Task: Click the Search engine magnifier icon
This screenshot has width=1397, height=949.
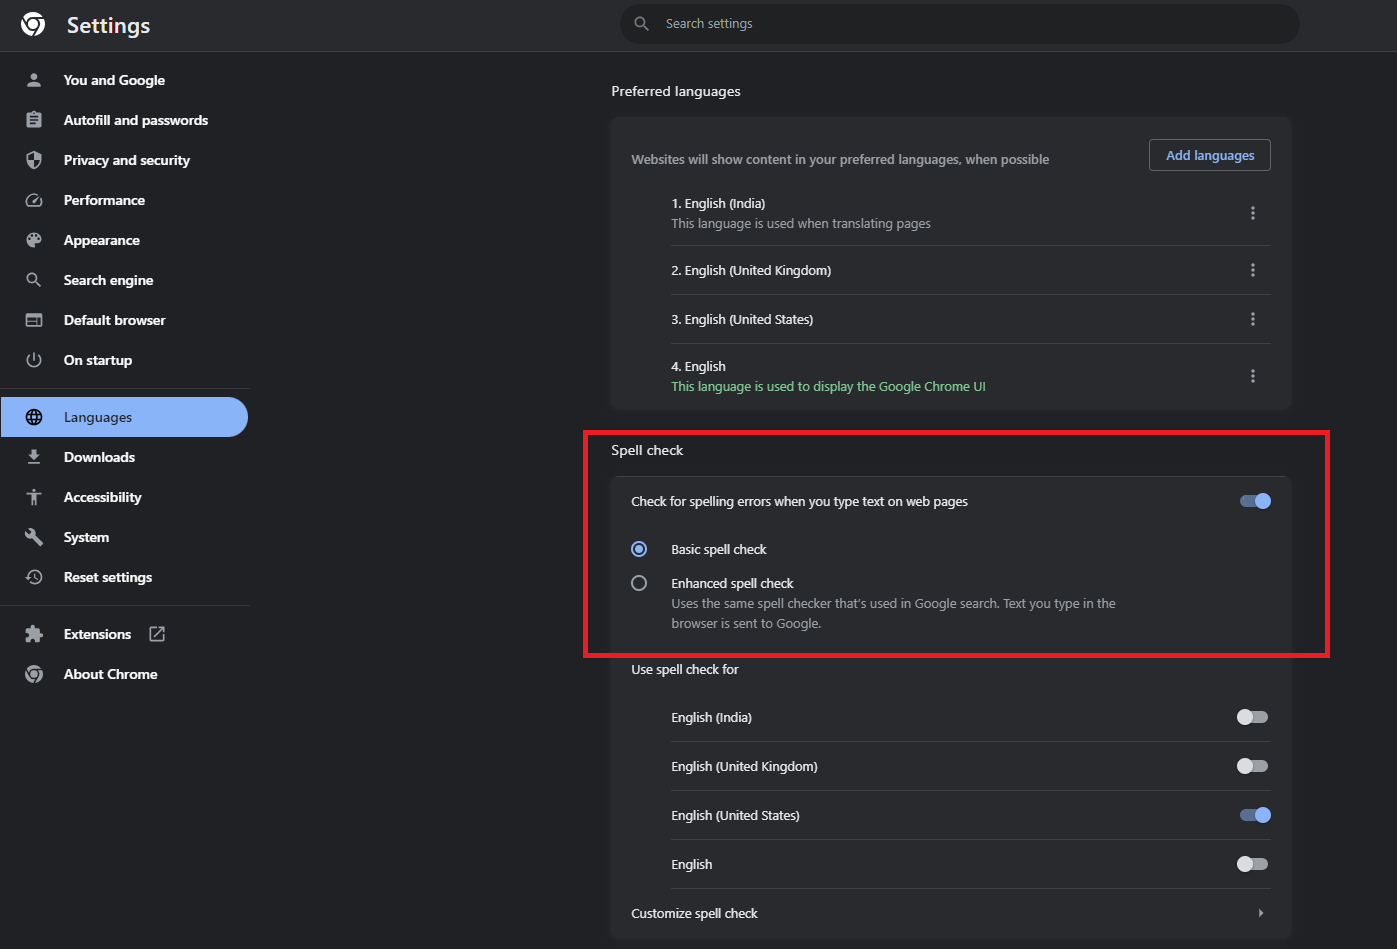Action: pyautogui.click(x=34, y=280)
